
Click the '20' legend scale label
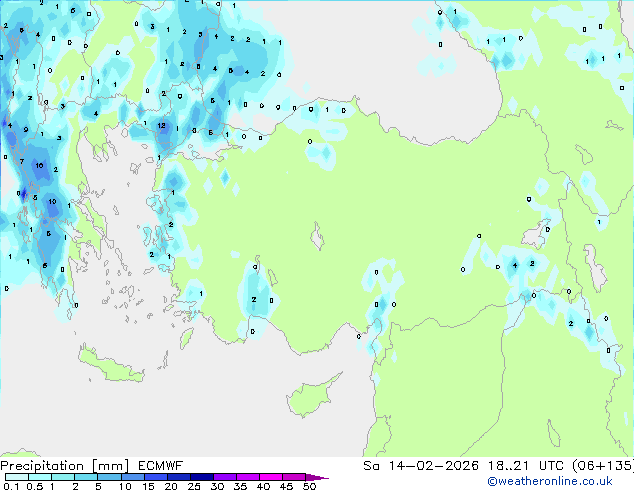(171, 486)
